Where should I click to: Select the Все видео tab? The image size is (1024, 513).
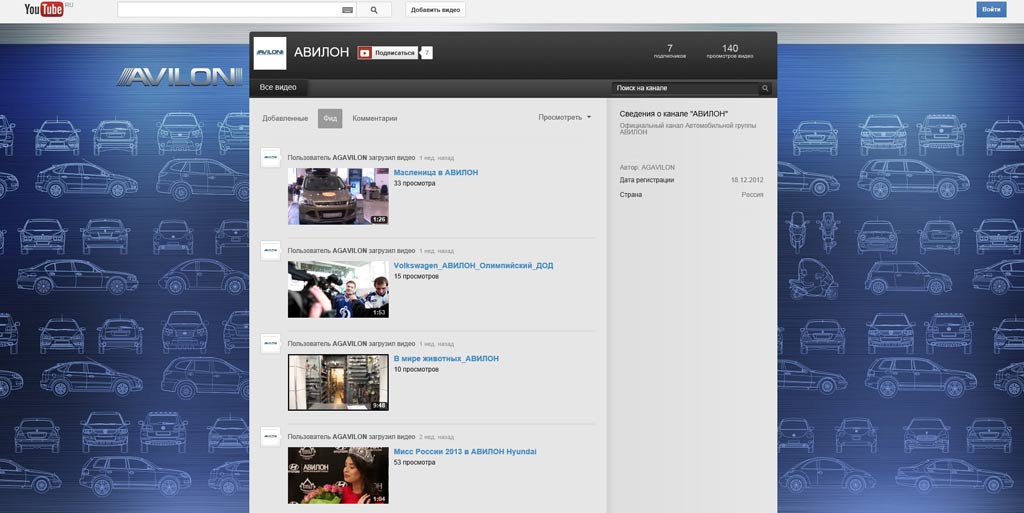tap(278, 87)
